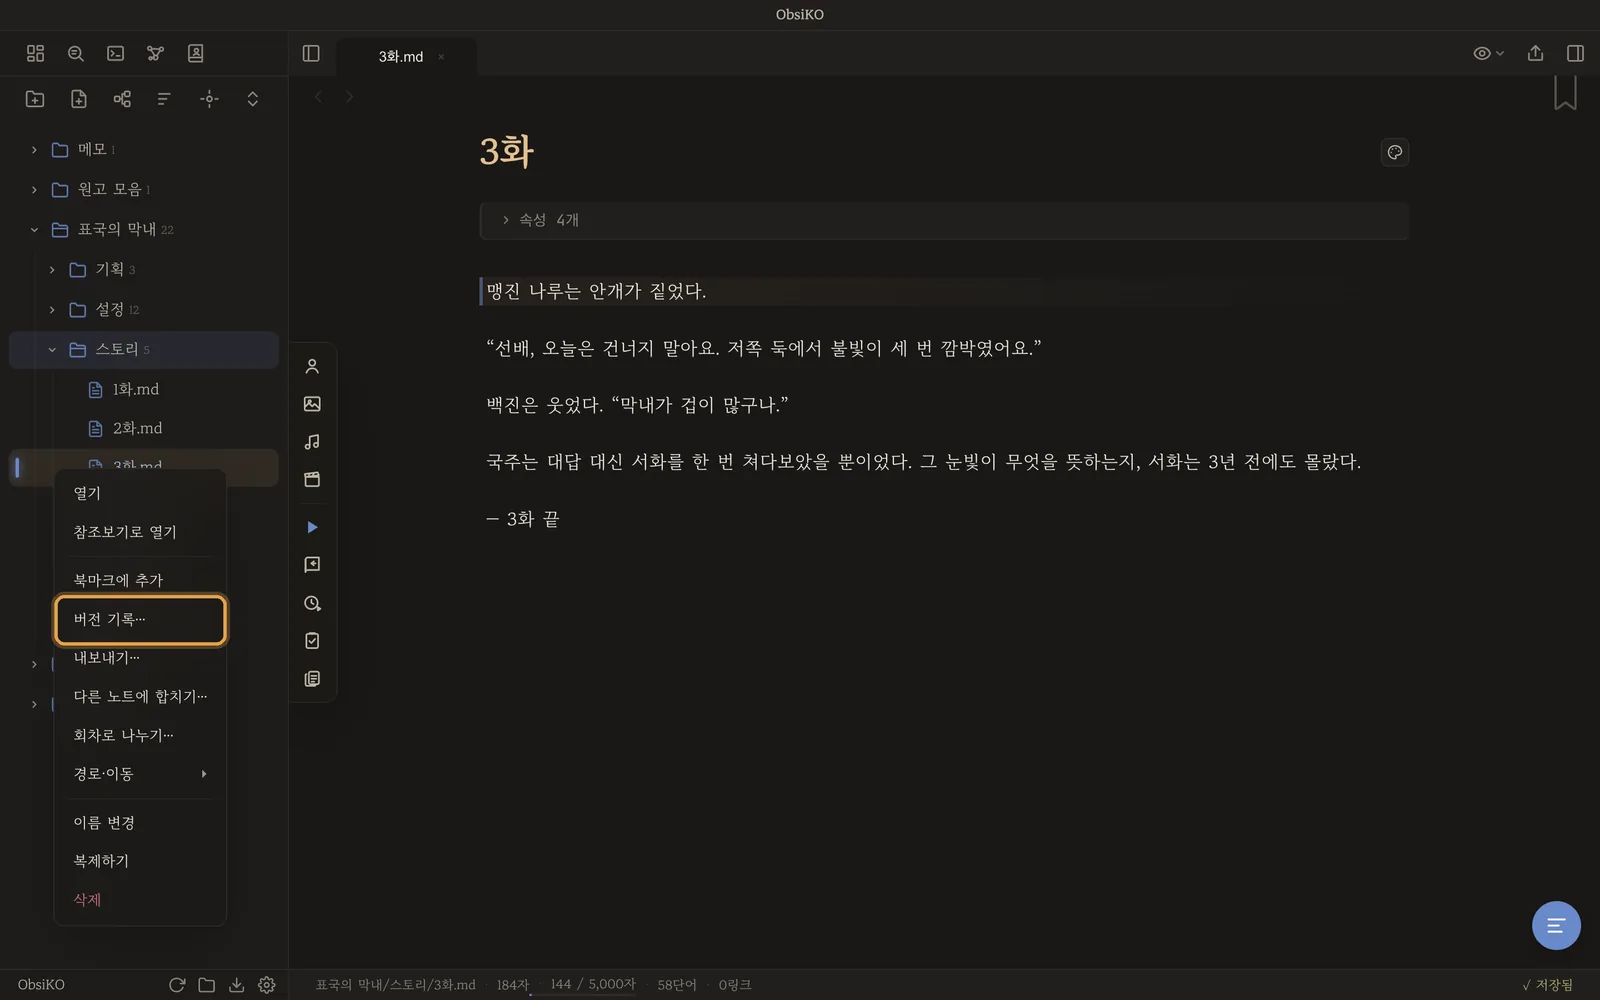The image size is (1600, 1000).
Task: Click the blue floating outline button
Action: 1556,926
